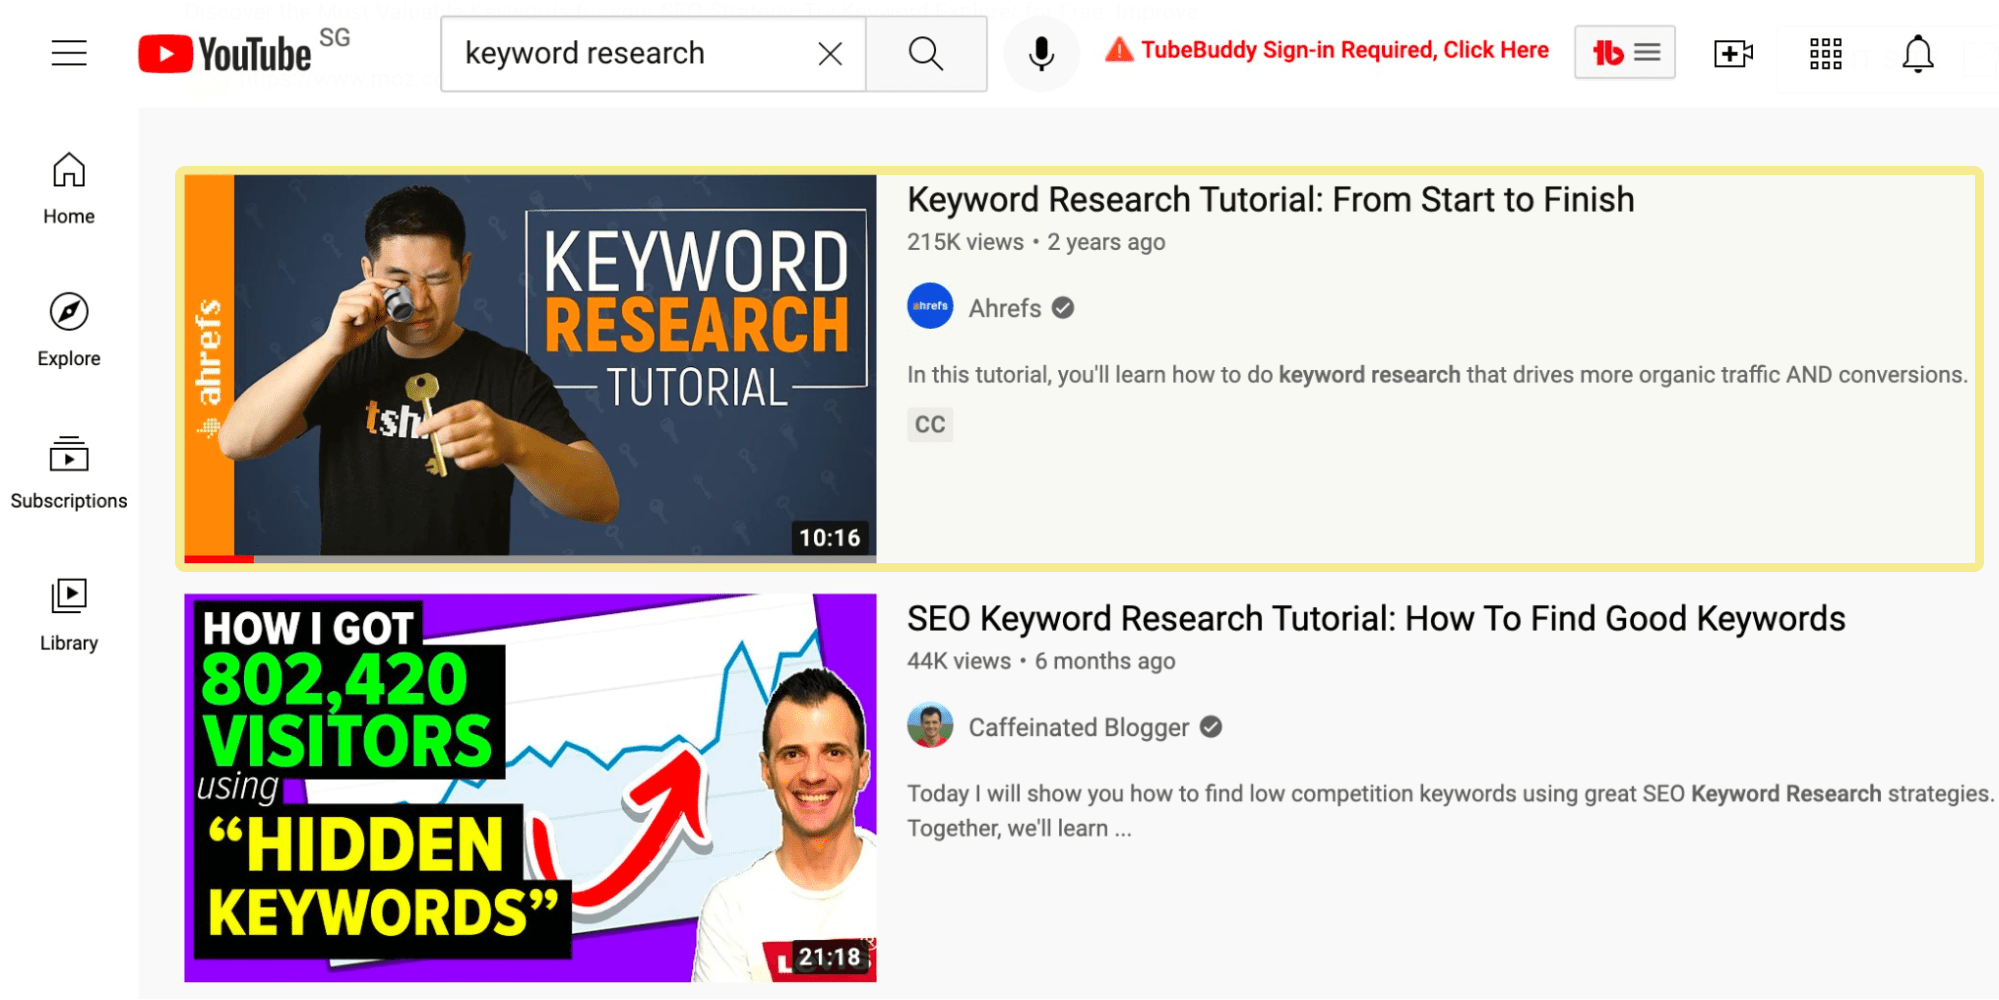Open the YouTube apps grid
This screenshot has width=1999, height=1000.
(1825, 54)
